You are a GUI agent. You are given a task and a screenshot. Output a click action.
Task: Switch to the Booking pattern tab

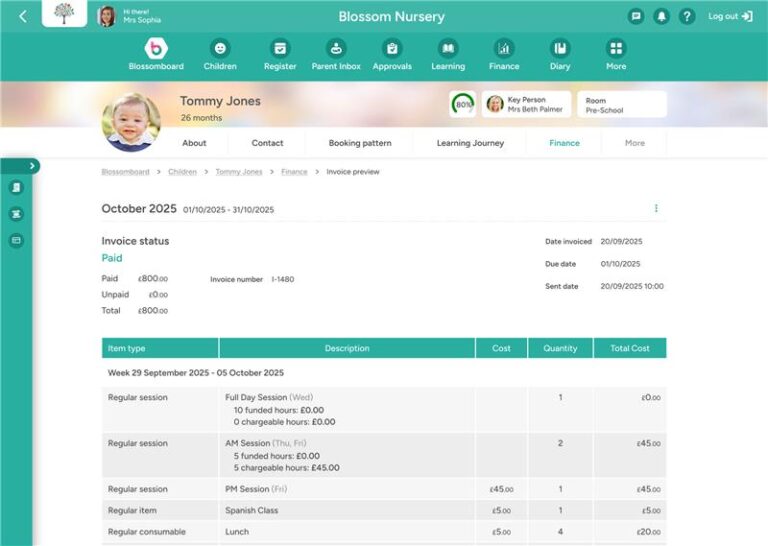(360, 143)
